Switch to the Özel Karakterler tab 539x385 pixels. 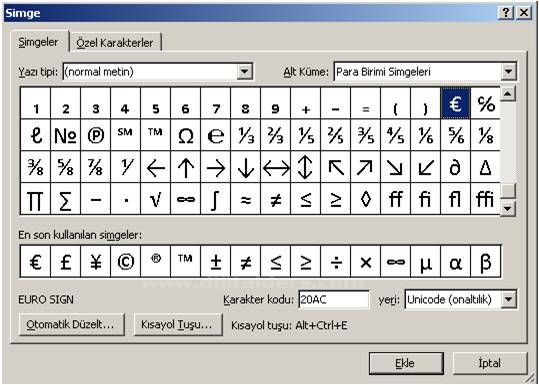115,43
